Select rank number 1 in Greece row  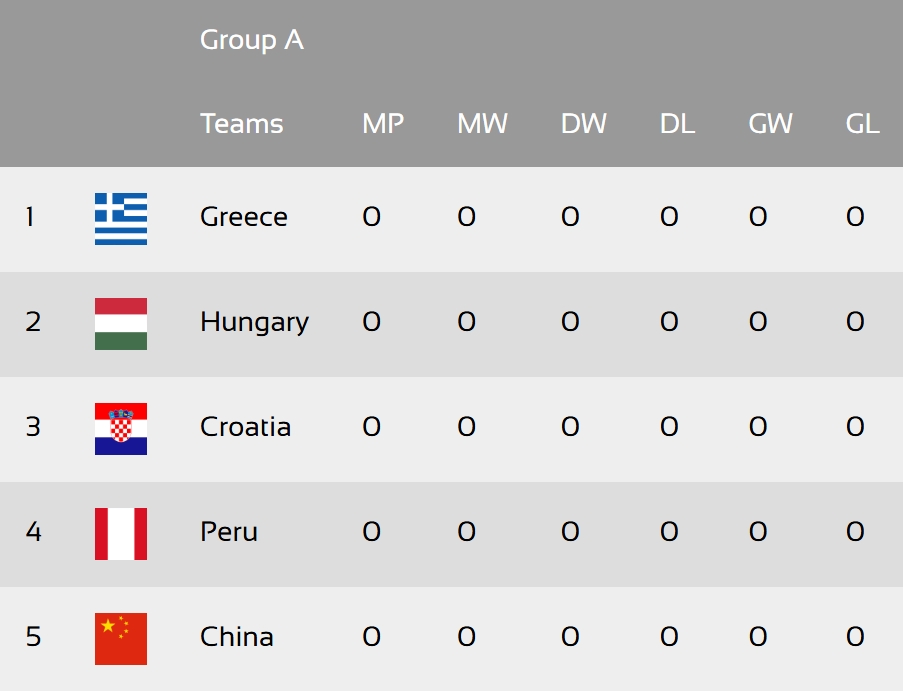point(30,217)
